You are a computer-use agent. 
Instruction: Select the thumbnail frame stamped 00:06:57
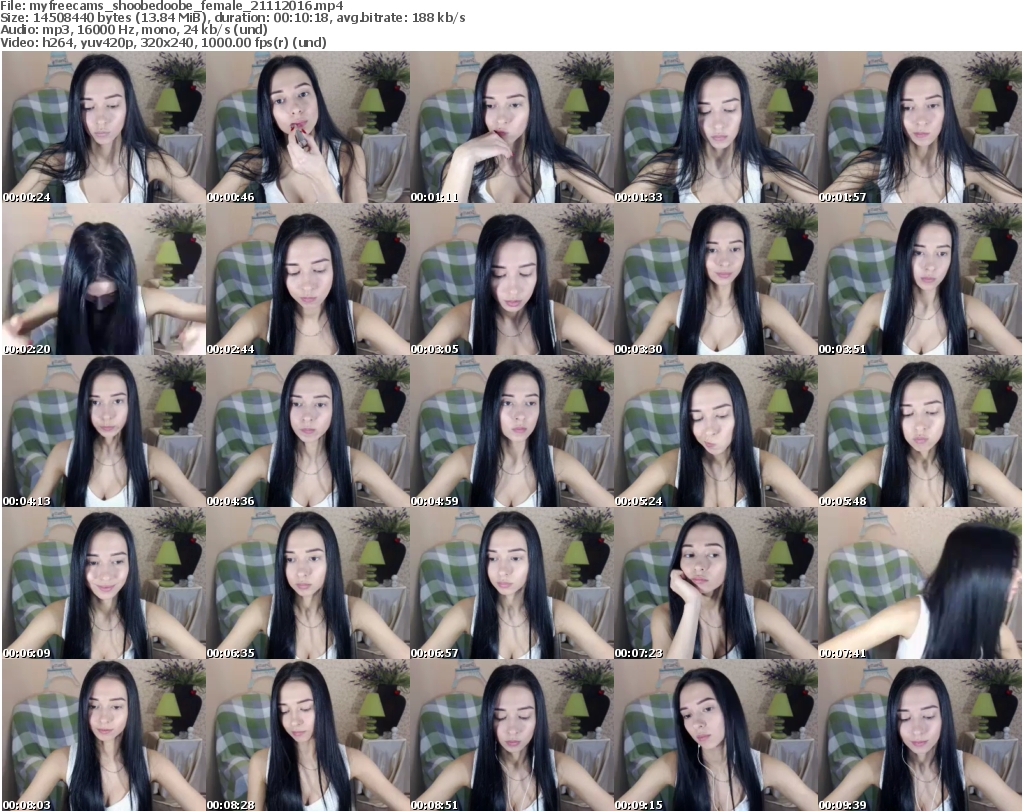(x=512, y=583)
